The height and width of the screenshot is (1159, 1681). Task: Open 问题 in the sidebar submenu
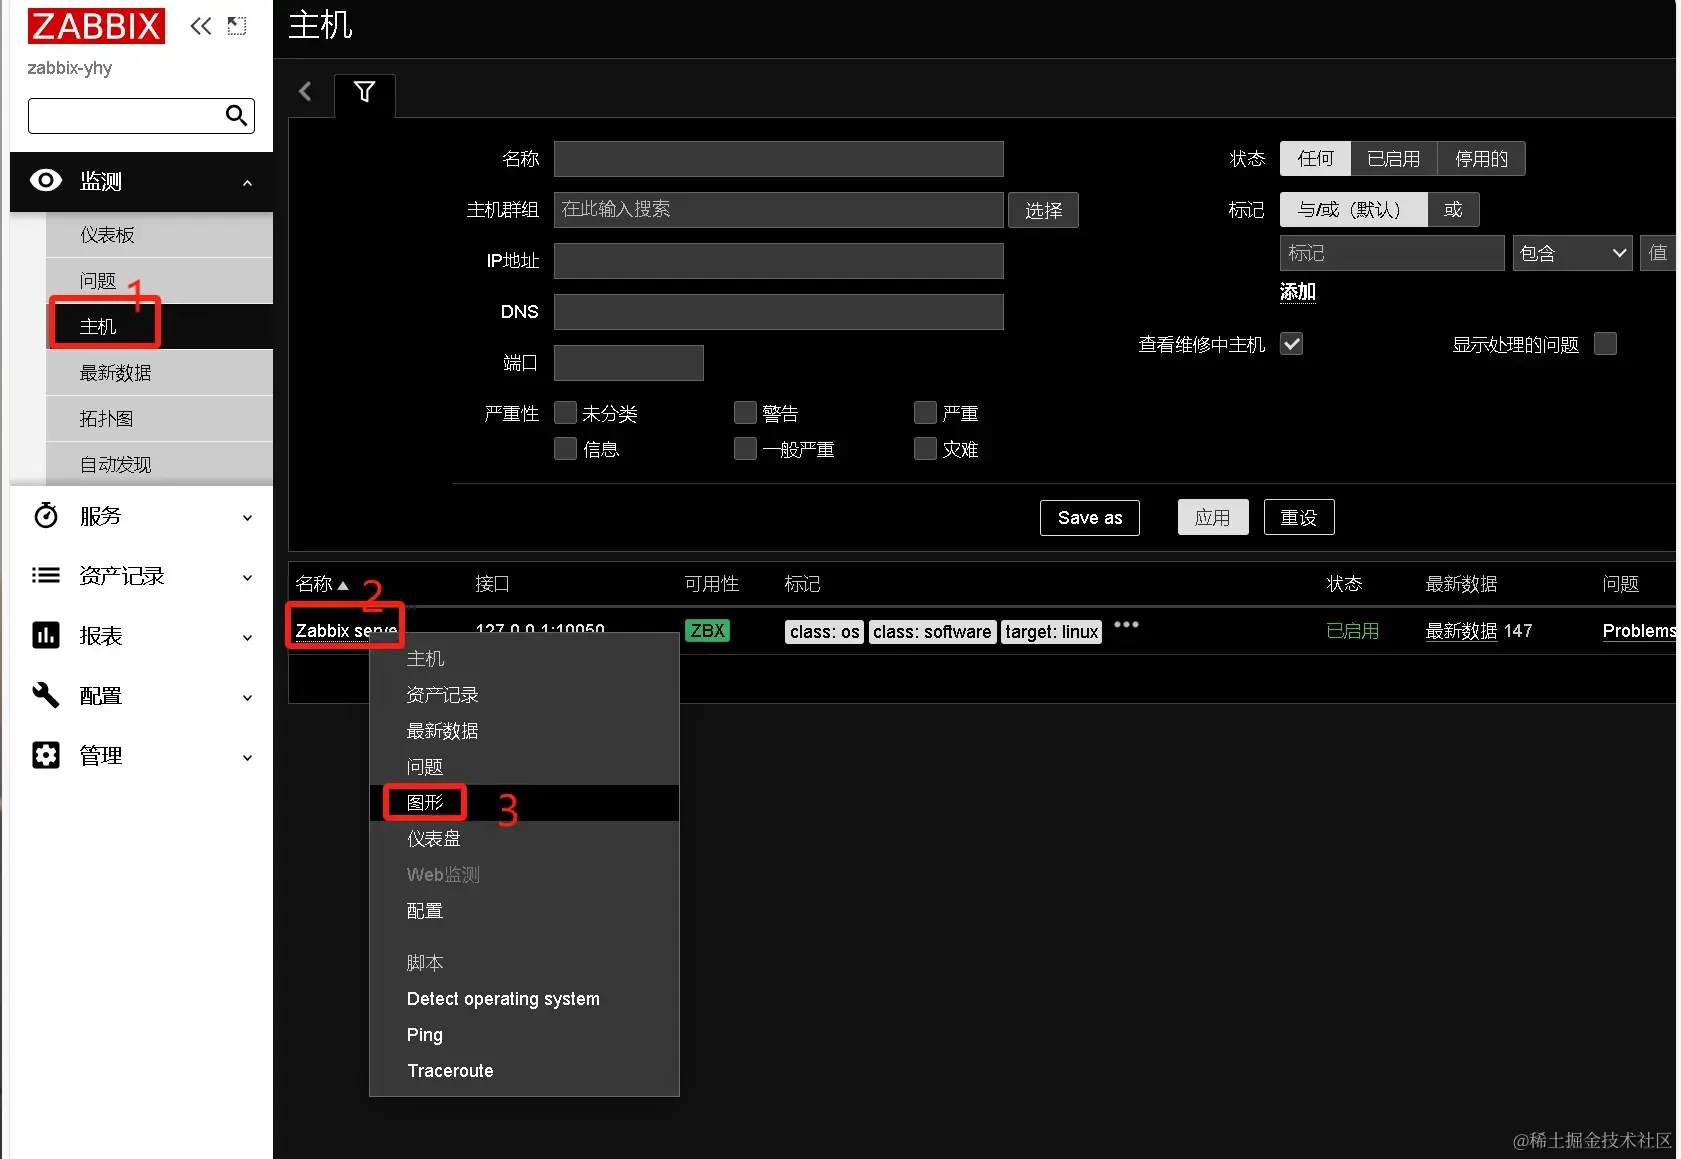(x=159, y=281)
